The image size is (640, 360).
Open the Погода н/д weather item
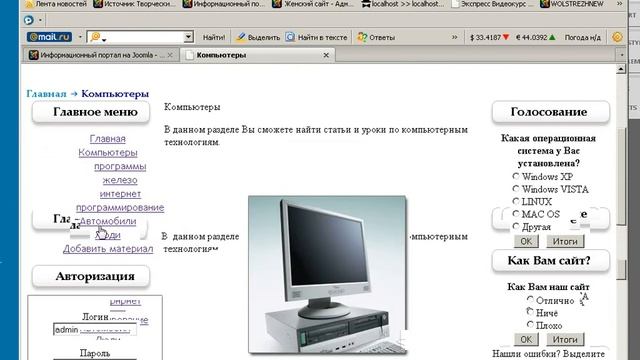pyautogui.click(x=582, y=37)
